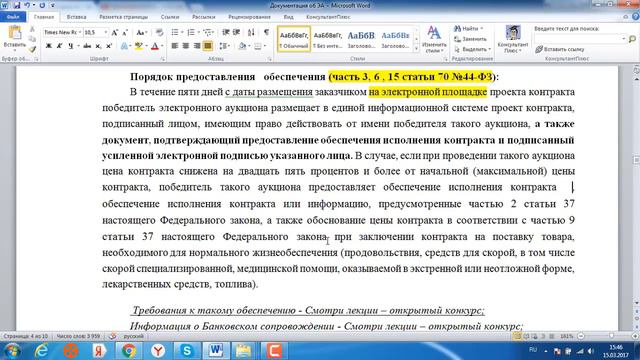Click the Вставить paste button
The width and height of the screenshot is (640, 360).
pyautogui.click(x=15, y=39)
